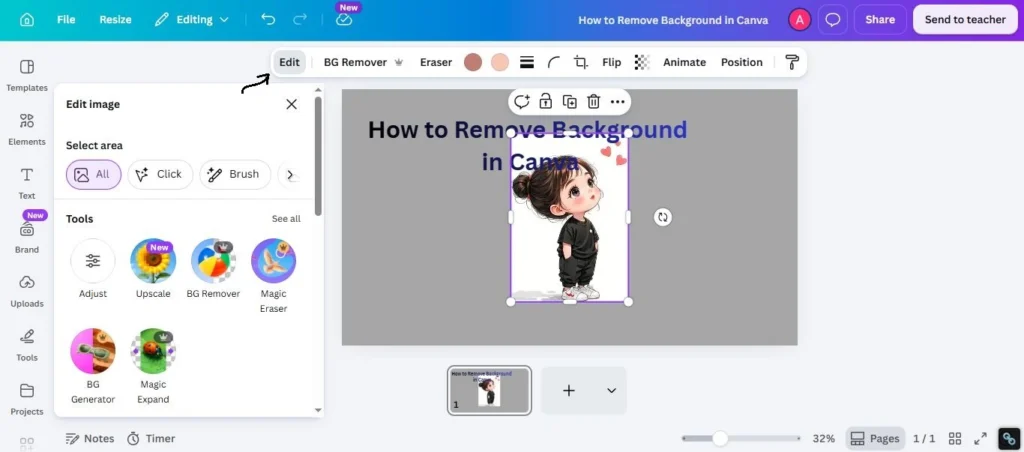Select the Brush area option
The height and width of the screenshot is (452, 1024).
coord(235,174)
